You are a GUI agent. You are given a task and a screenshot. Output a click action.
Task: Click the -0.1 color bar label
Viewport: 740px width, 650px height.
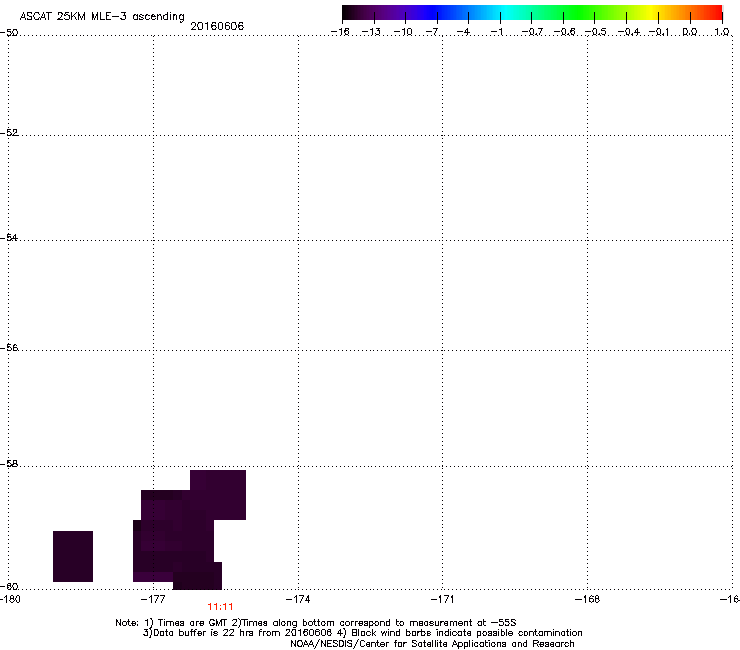pyautogui.click(x=659, y=32)
